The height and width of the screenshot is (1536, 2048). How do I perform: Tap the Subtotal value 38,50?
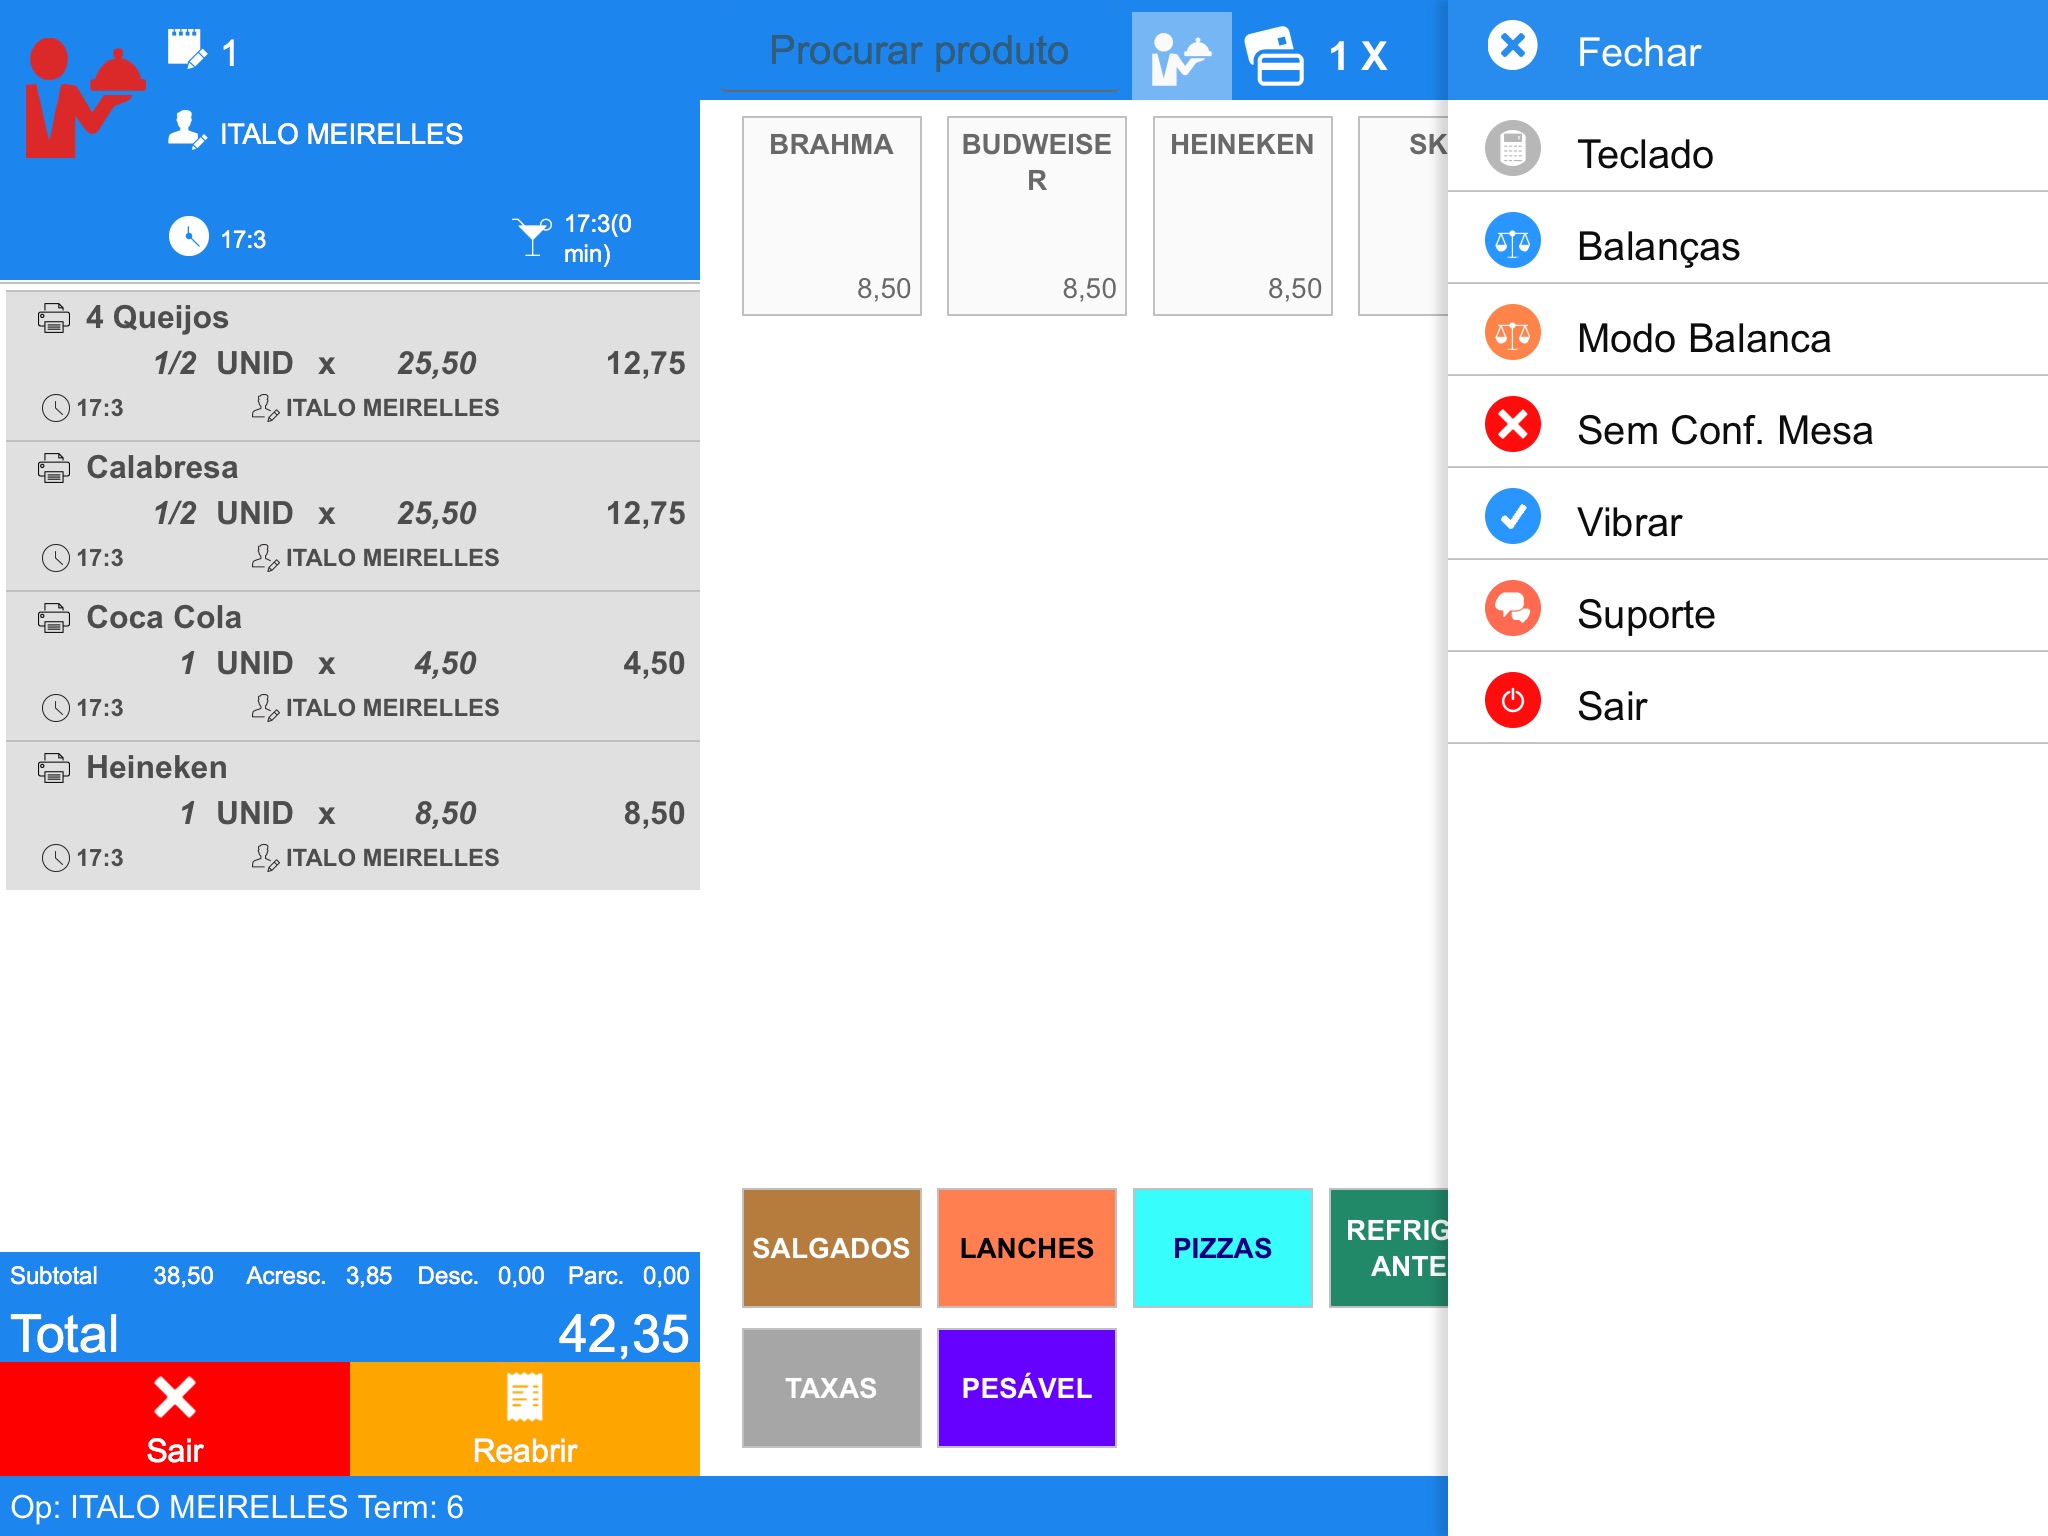tap(183, 1276)
